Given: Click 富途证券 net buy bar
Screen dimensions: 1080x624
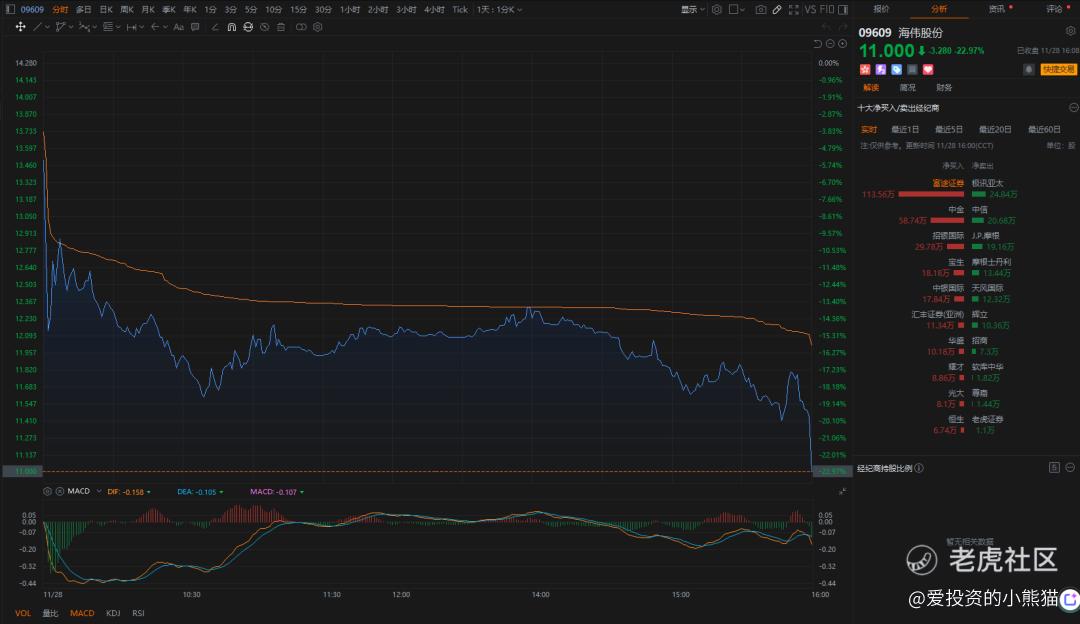Looking at the screenshot, I should coord(931,194).
